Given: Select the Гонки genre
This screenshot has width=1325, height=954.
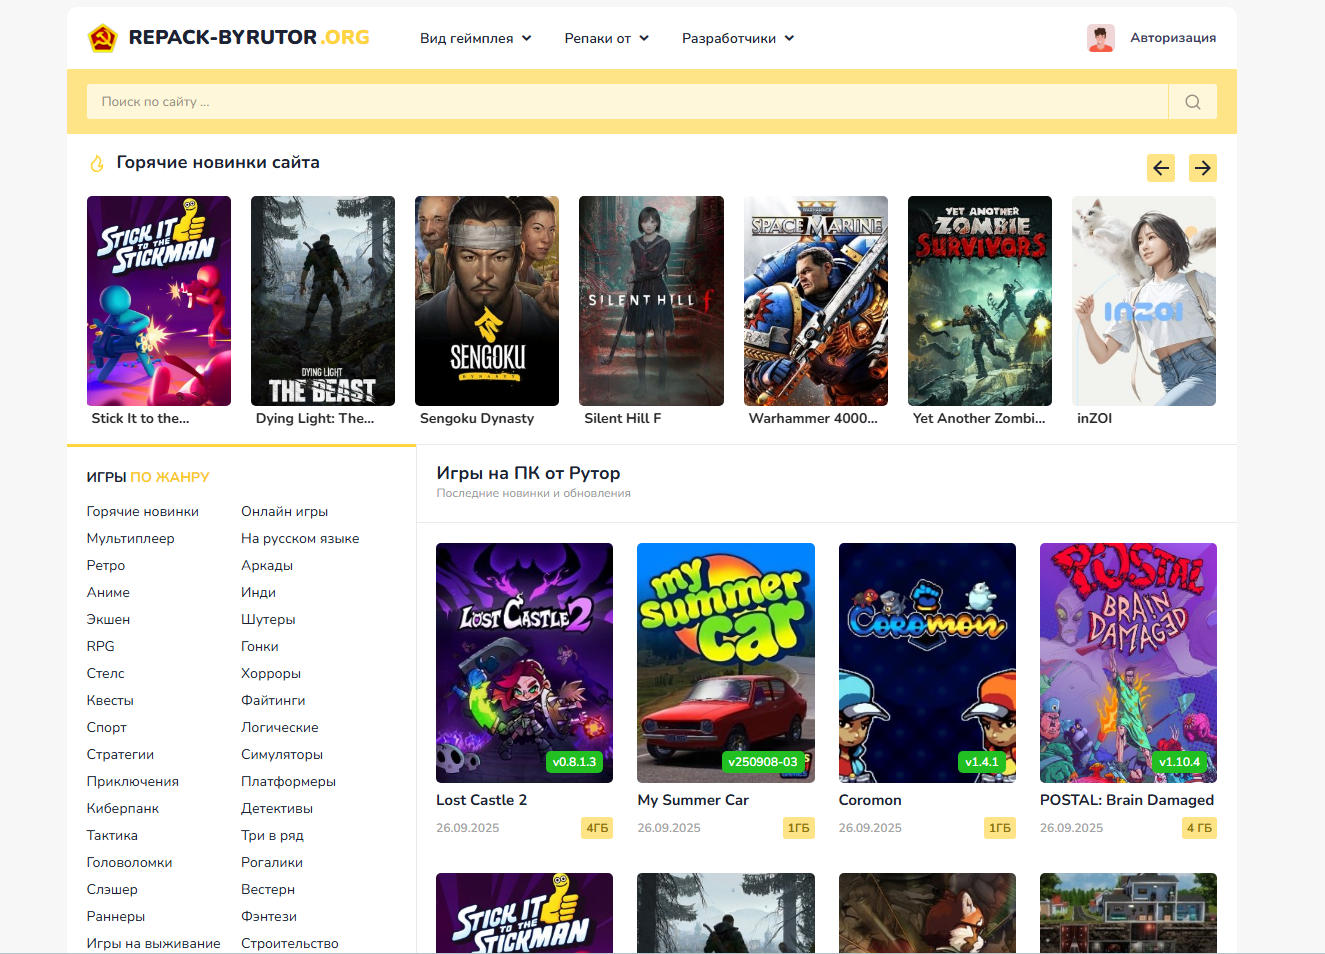Looking at the screenshot, I should coord(260,646).
